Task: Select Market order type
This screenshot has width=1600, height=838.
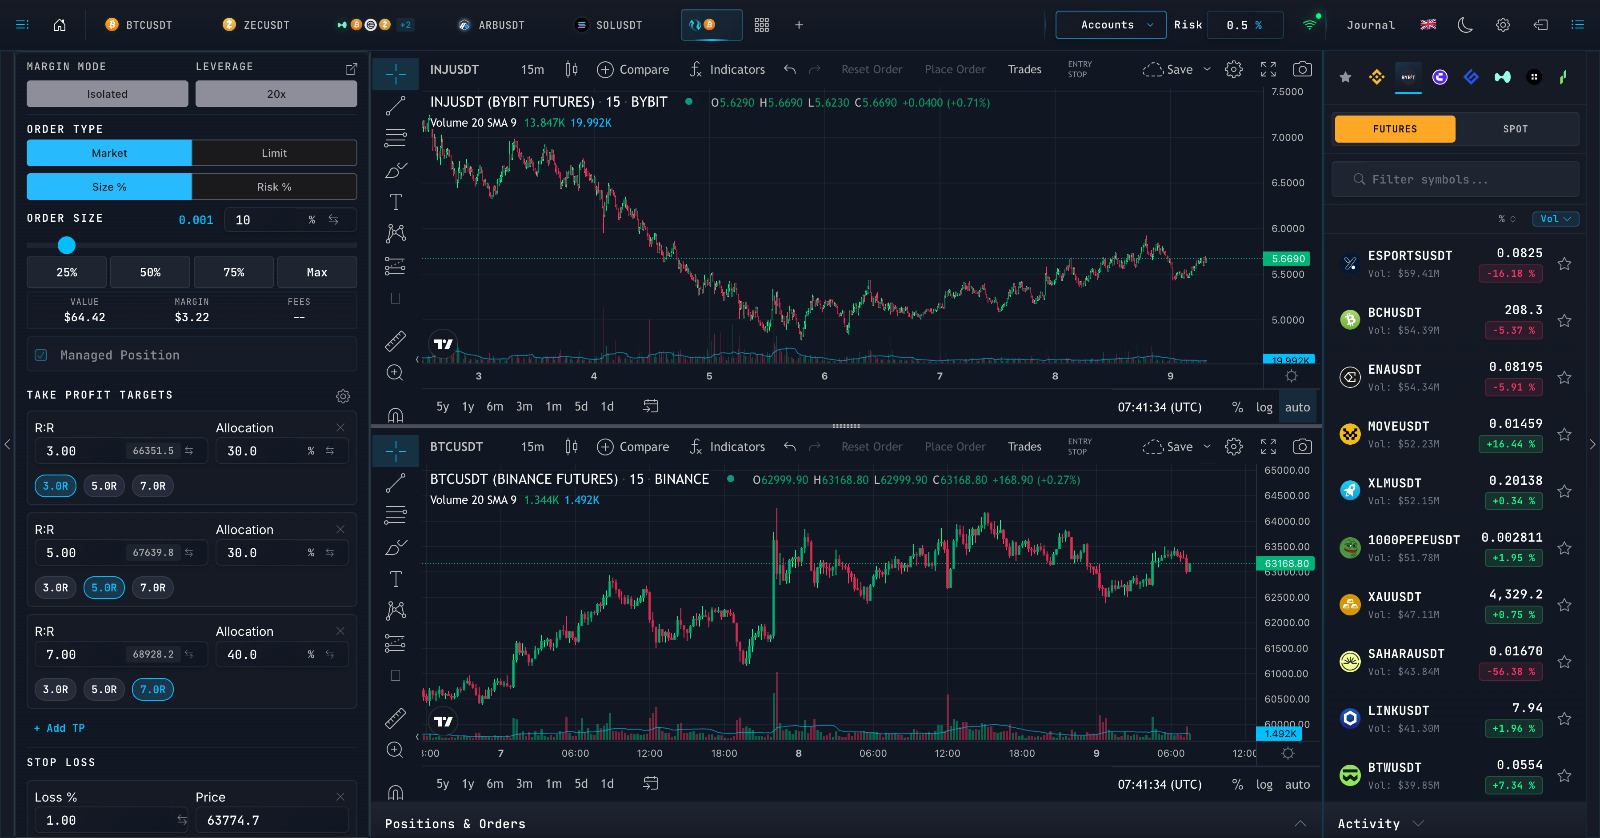Action: coord(109,153)
